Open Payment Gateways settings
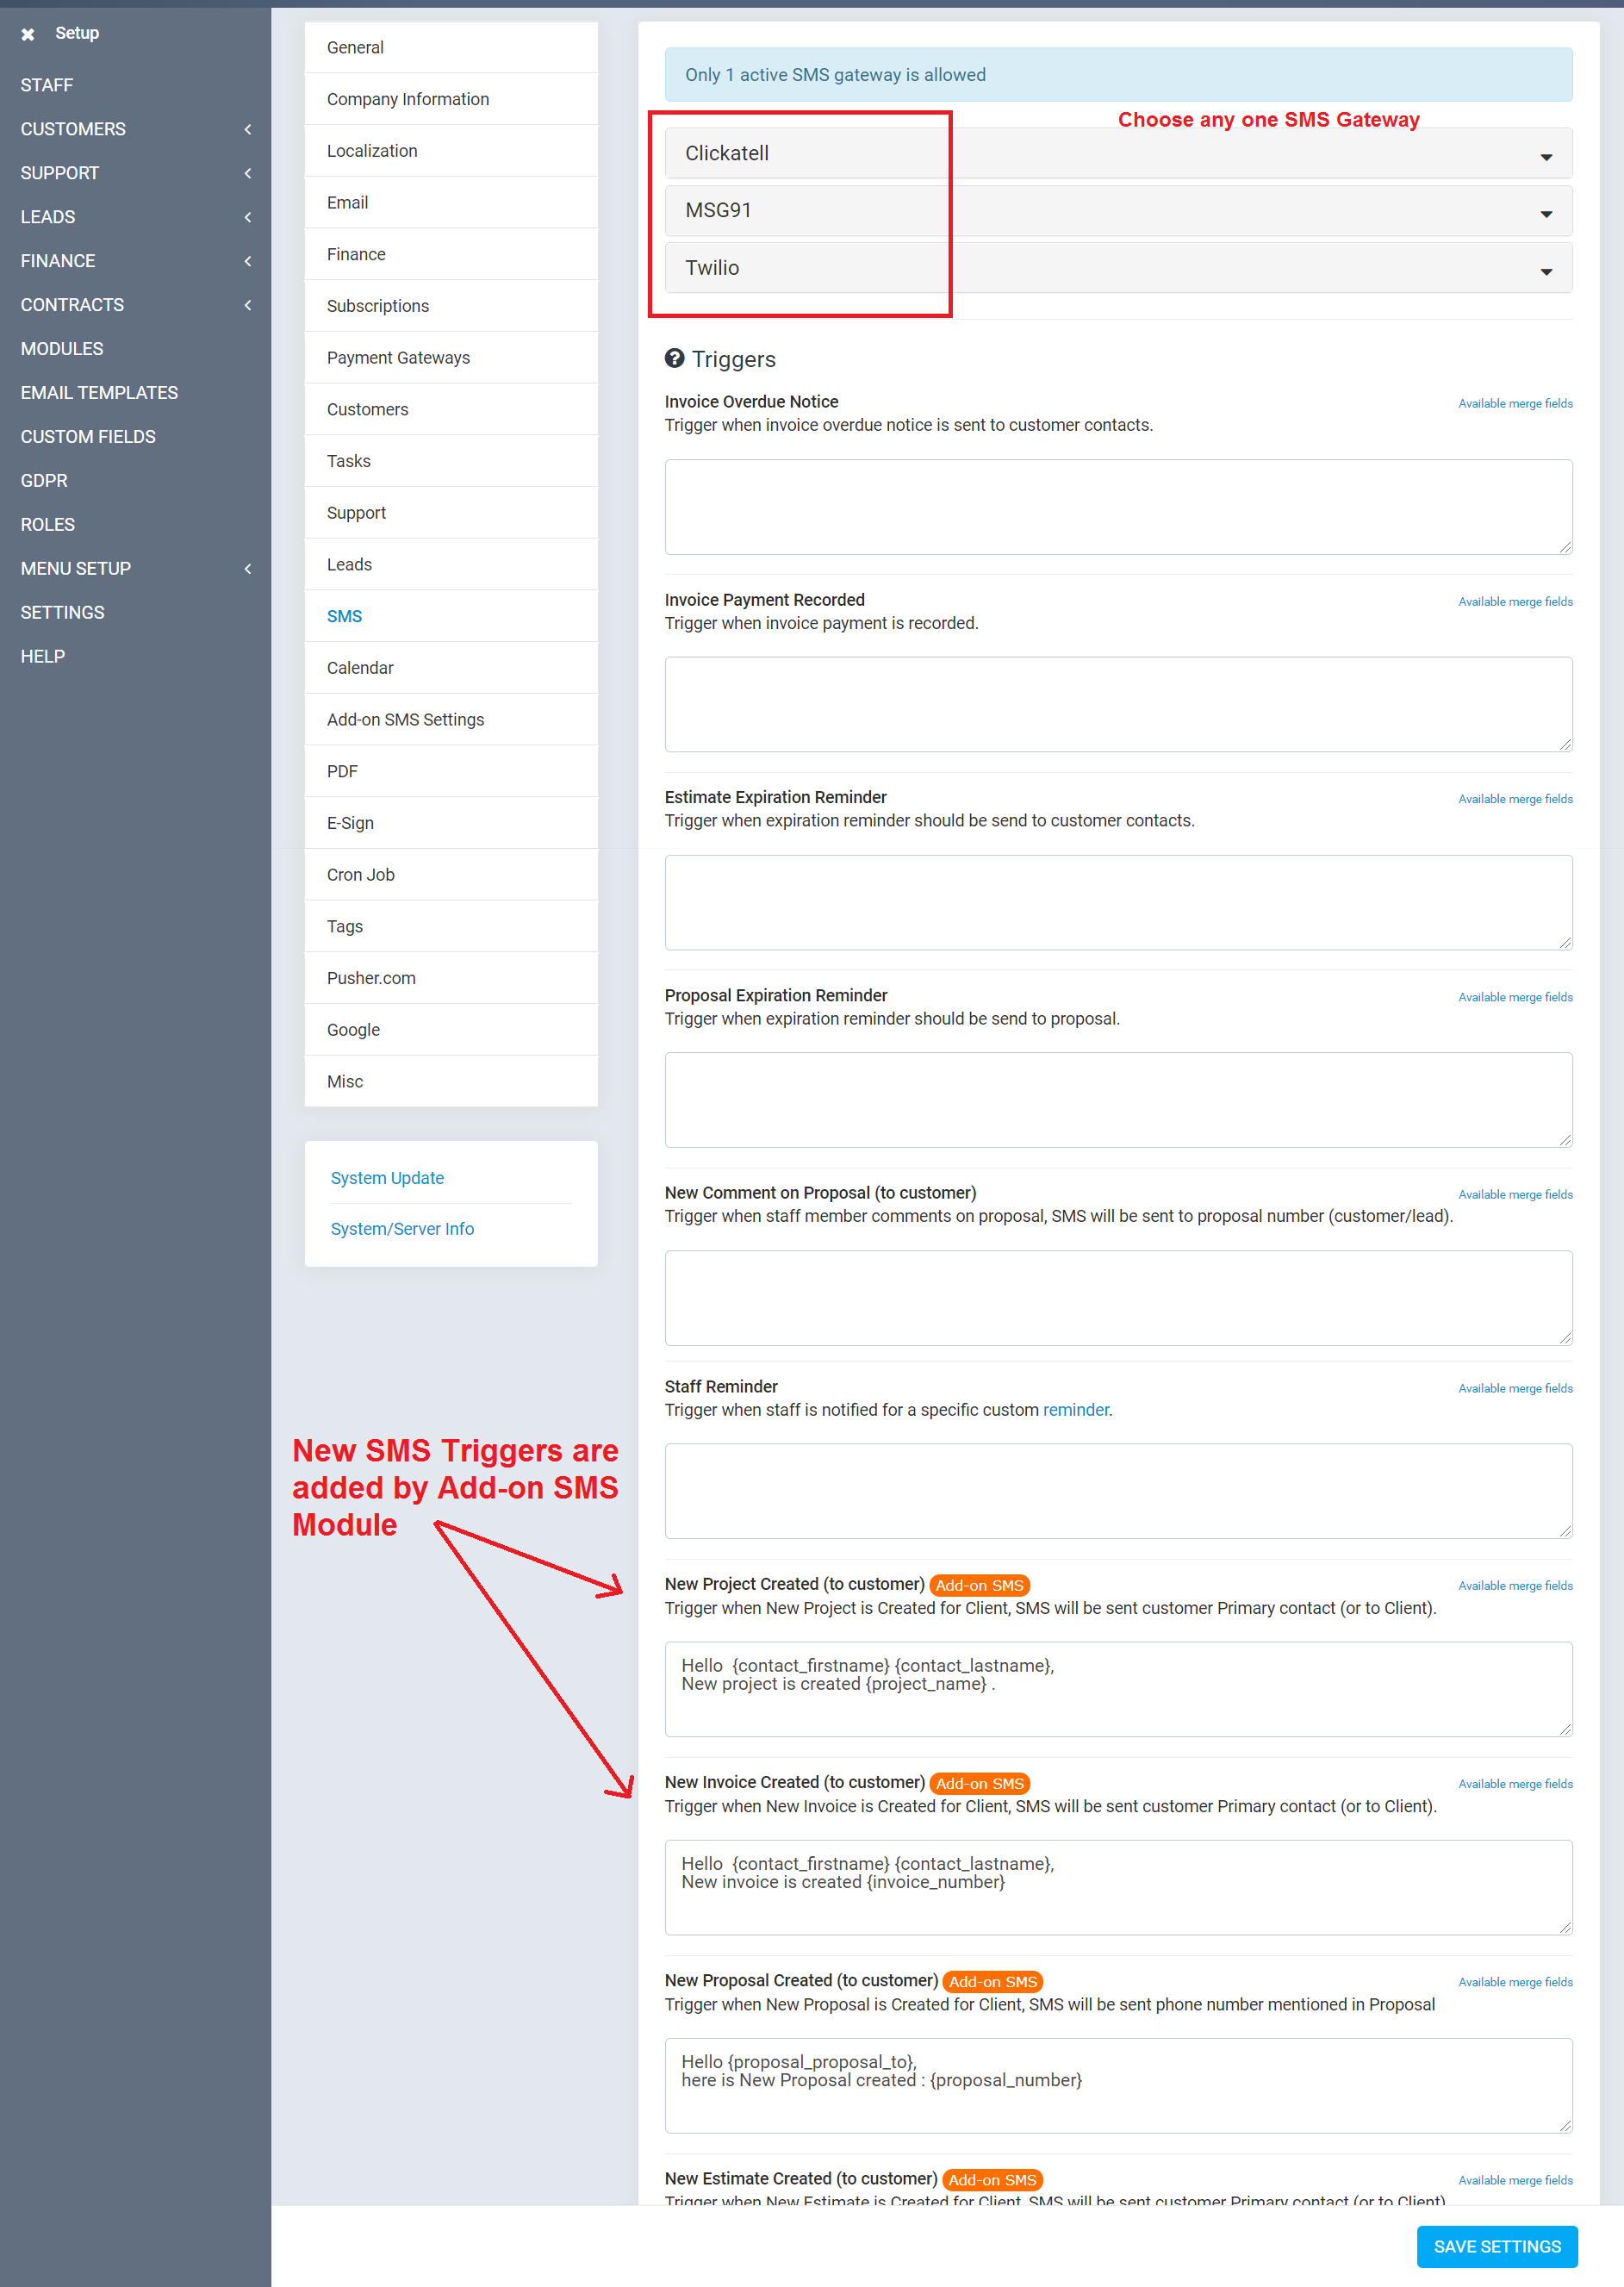The width and height of the screenshot is (1624, 2287). 451,358
